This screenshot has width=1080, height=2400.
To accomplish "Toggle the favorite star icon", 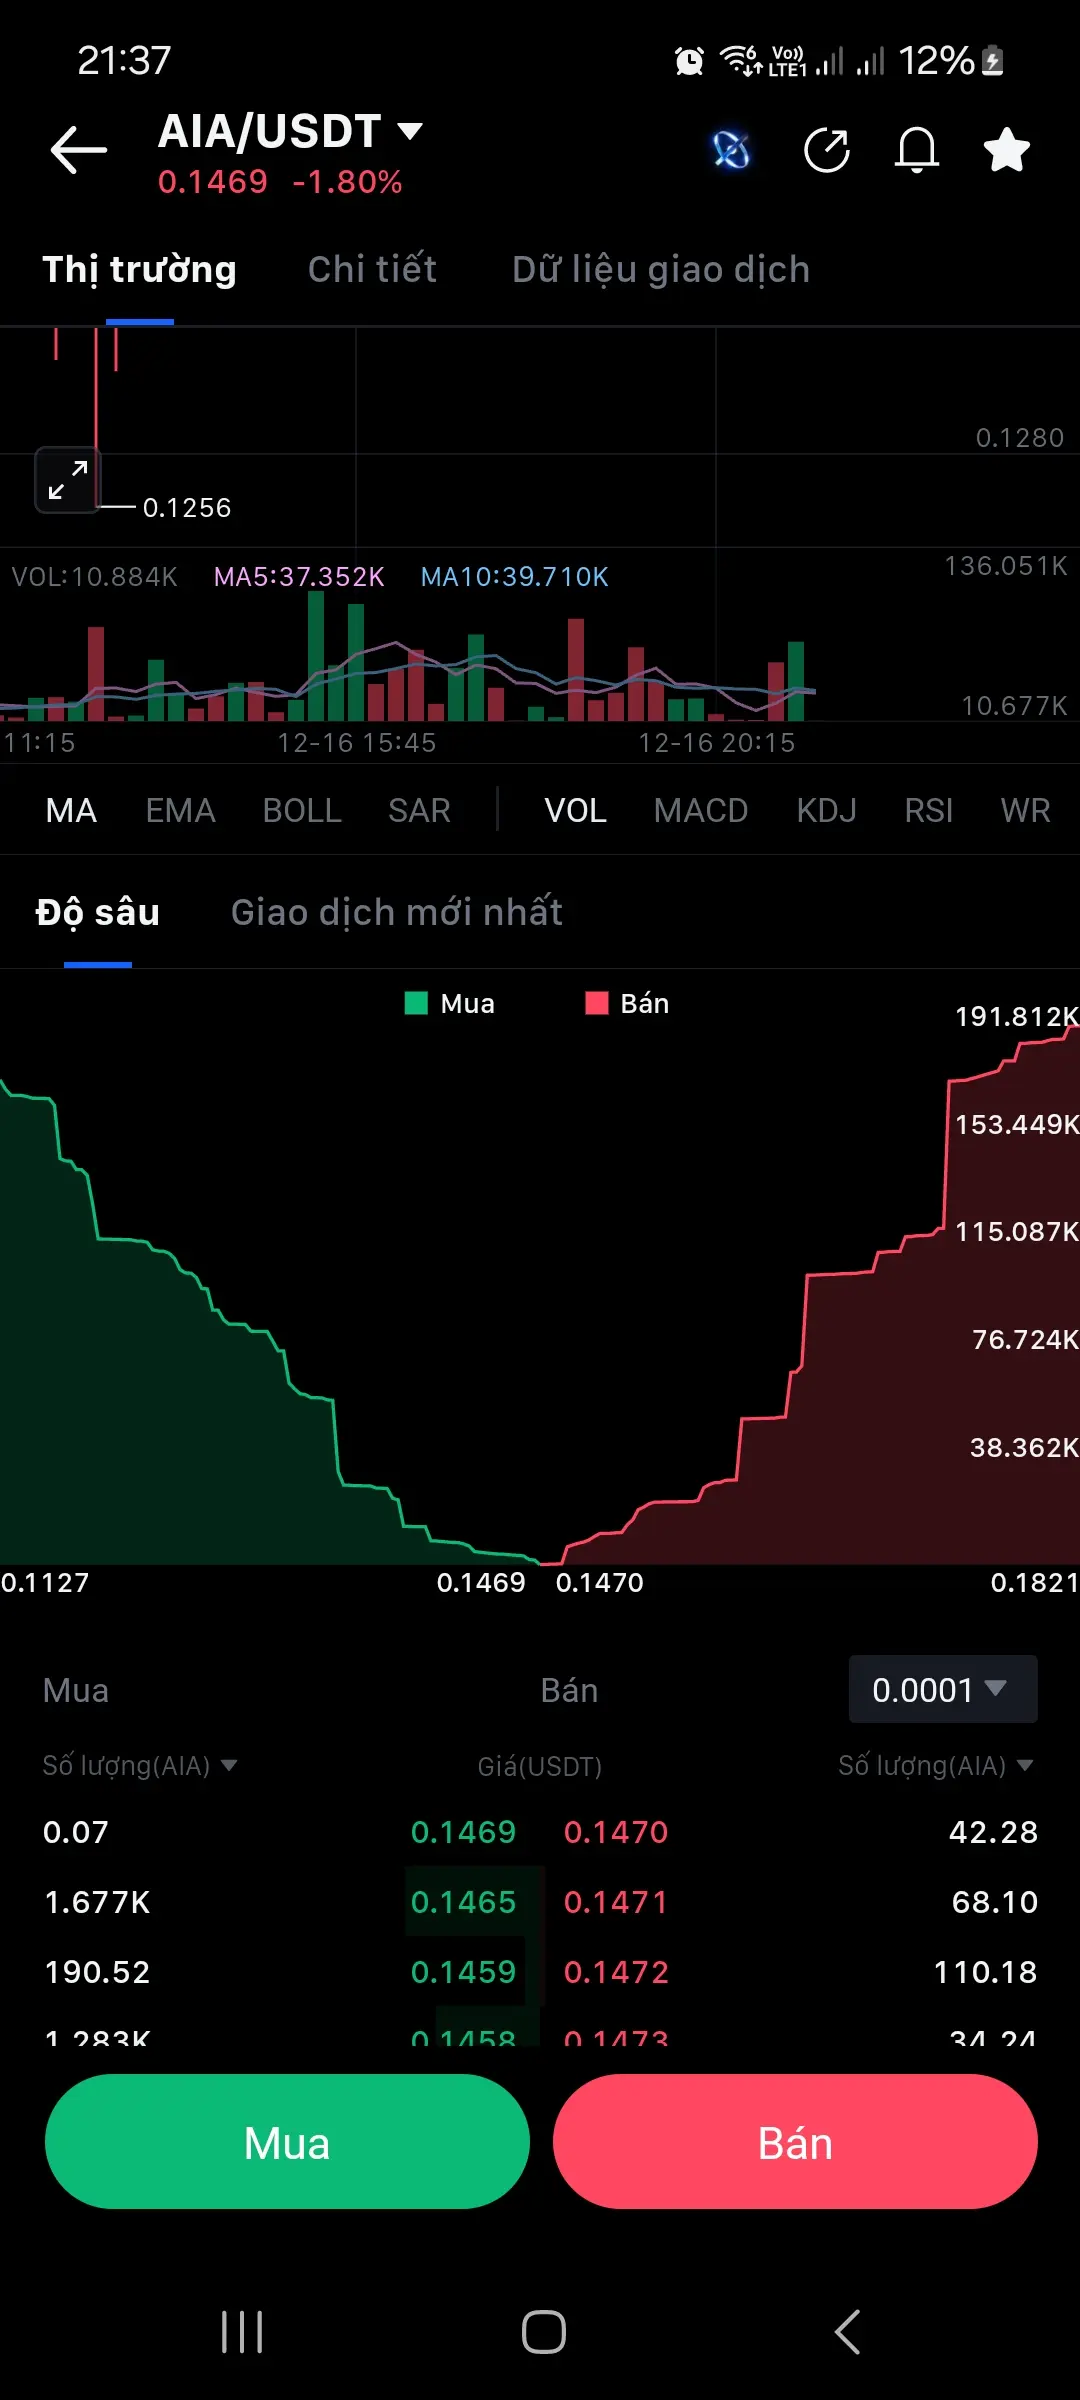I will coord(1006,150).
